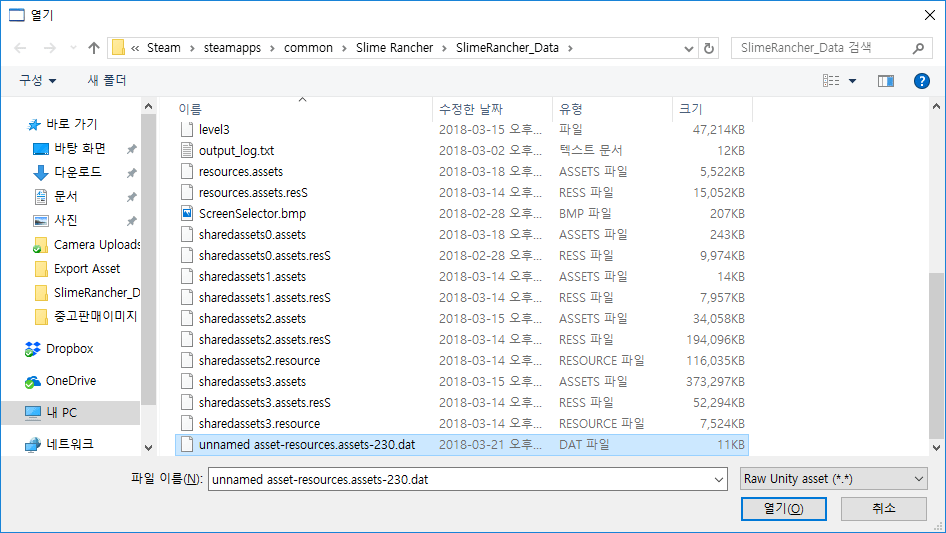946x533 pixels.
Task: Go back using the Back arrow
Action: pos(20,48)
